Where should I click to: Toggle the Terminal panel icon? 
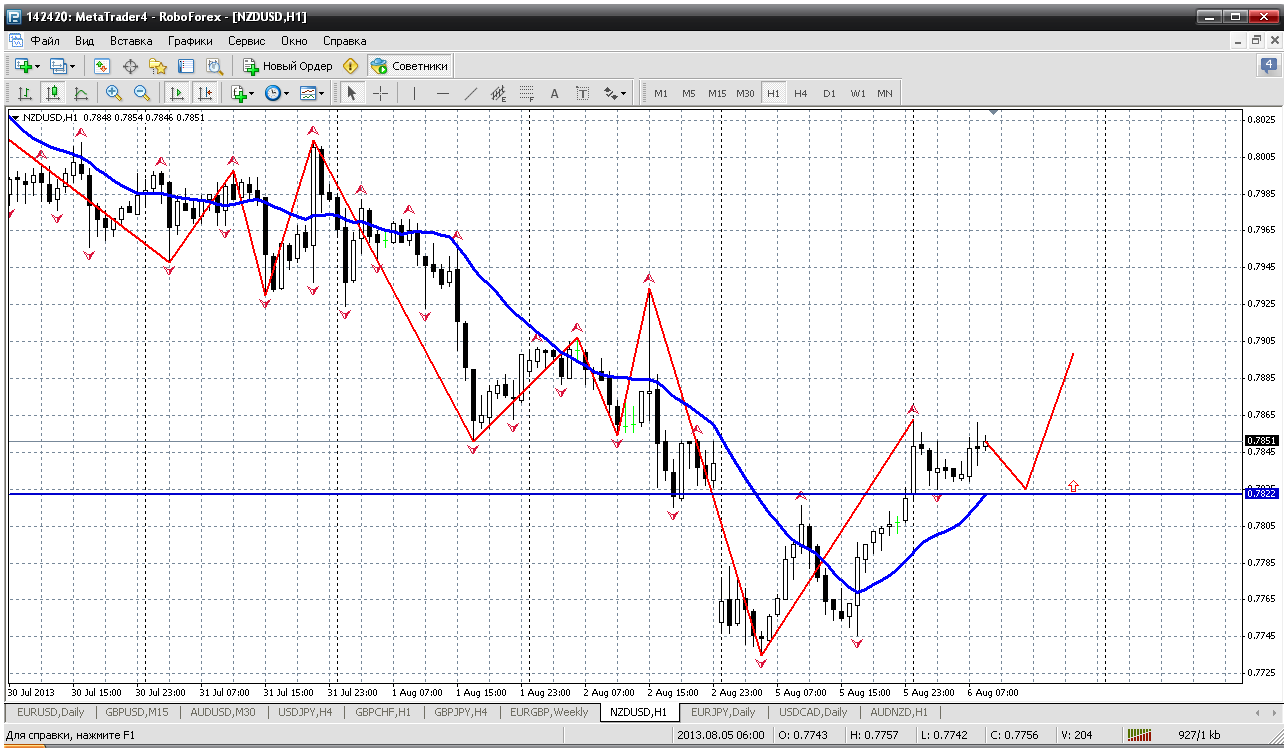[186, 66]
